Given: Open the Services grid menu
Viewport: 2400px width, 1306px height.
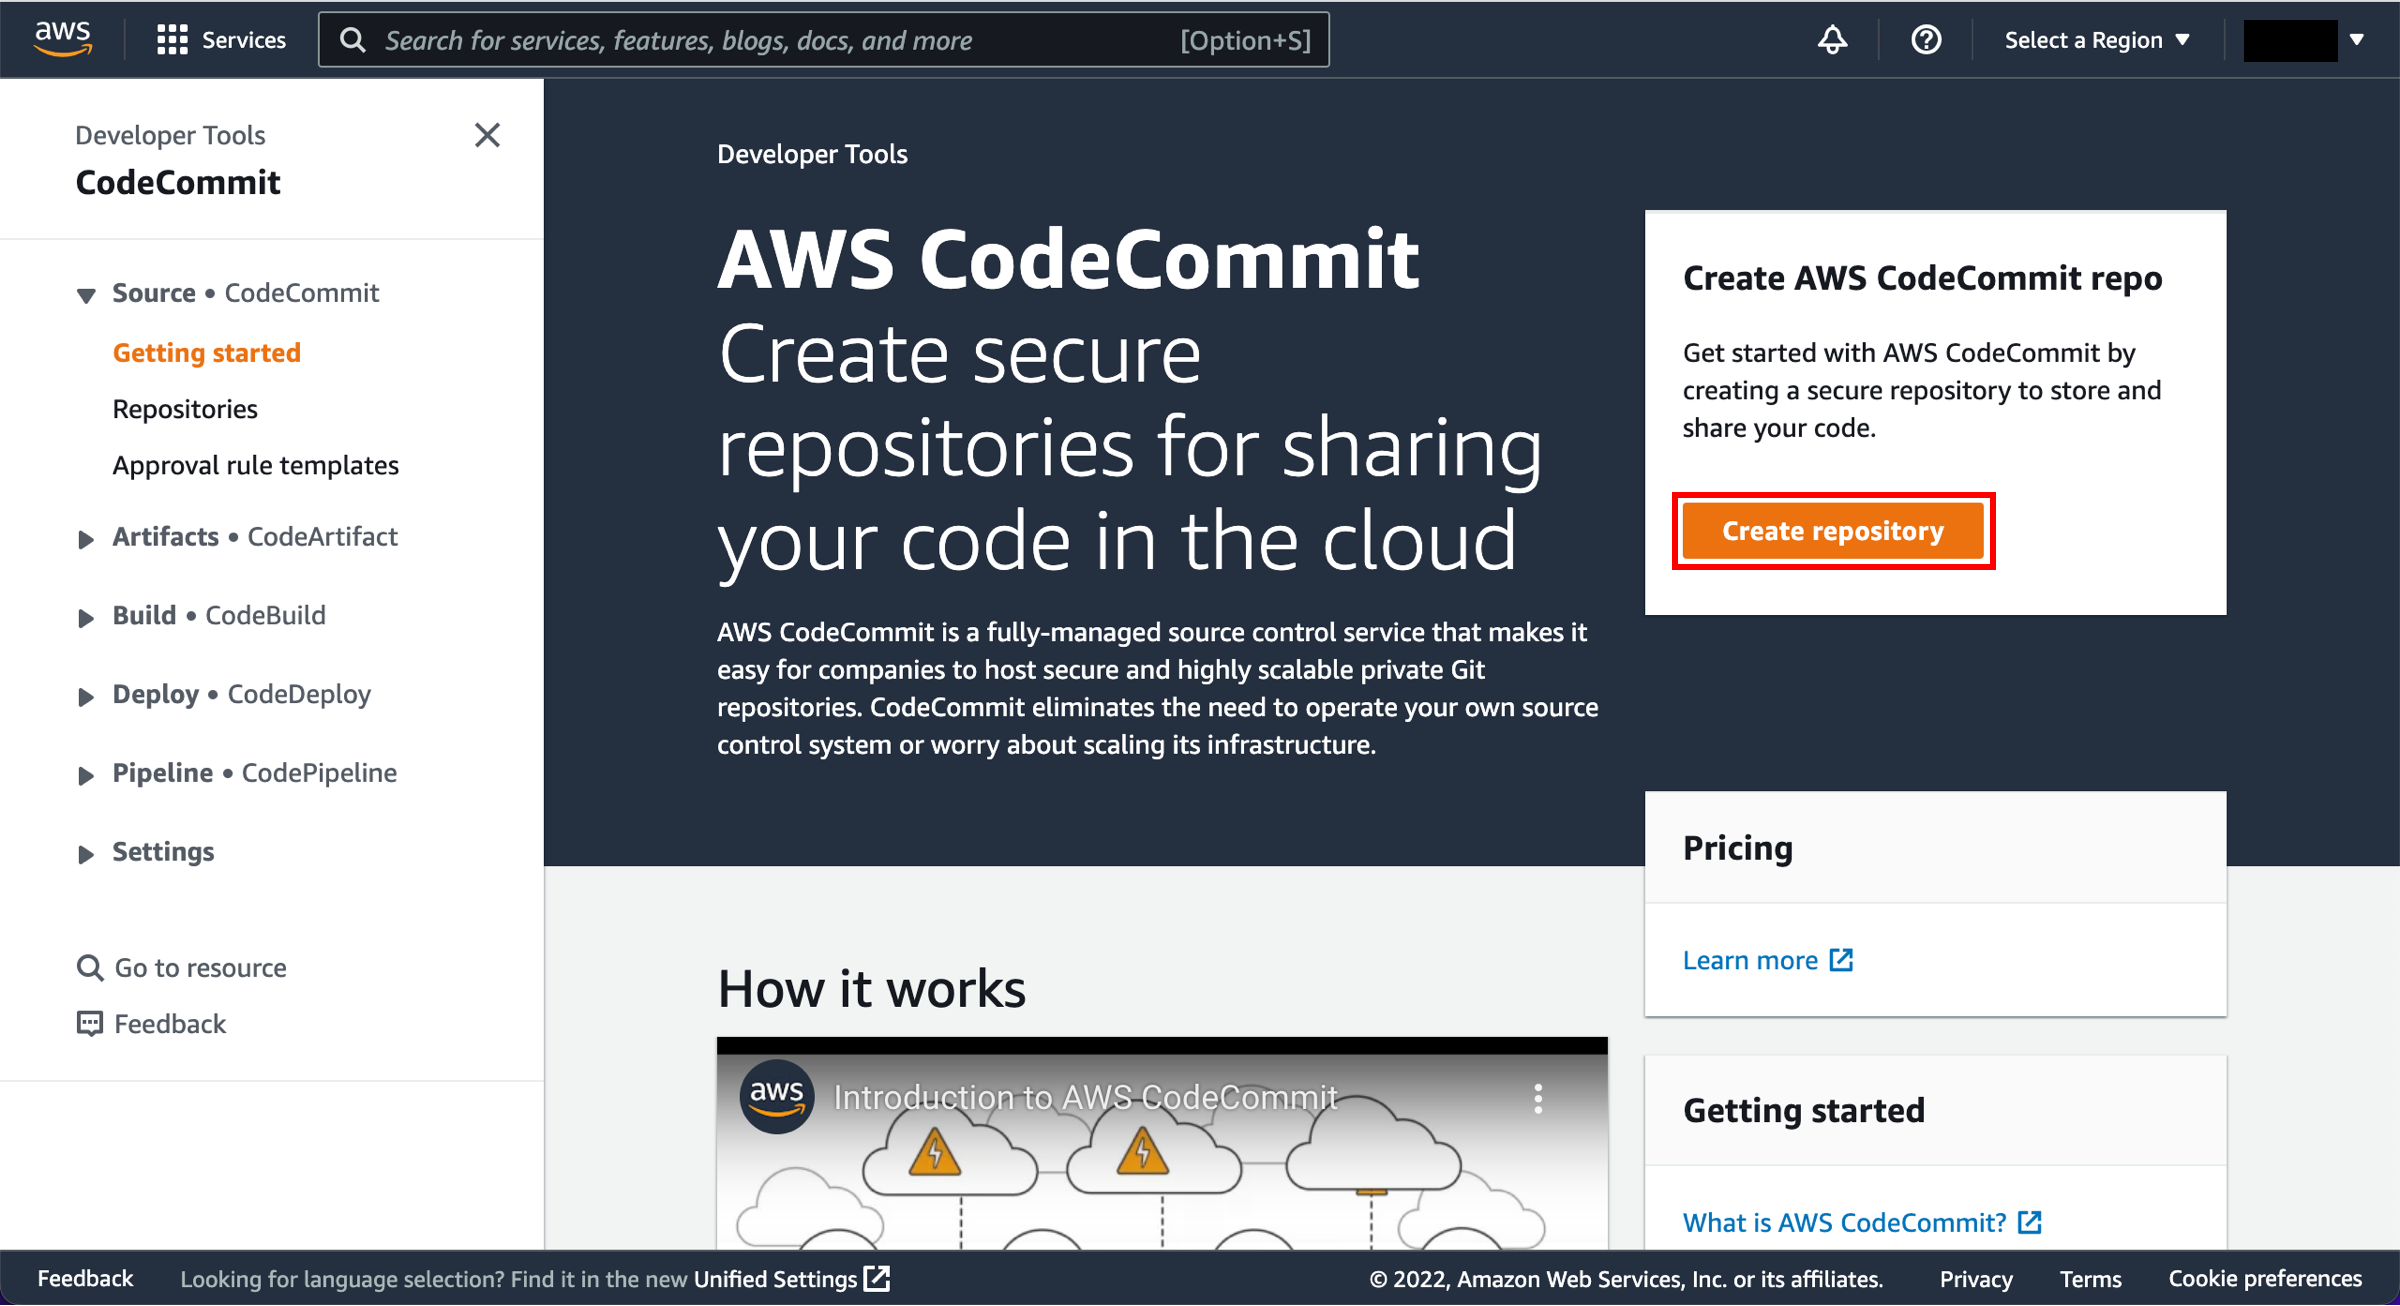Looking at the screenshot, I should (x=172, y=40).
